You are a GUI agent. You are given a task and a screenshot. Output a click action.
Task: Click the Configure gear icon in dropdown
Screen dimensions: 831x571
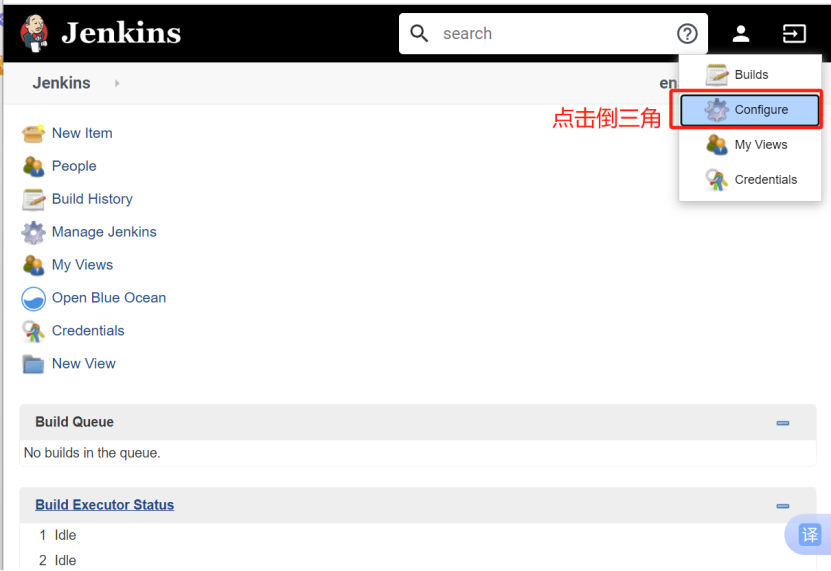click(717, 110)
